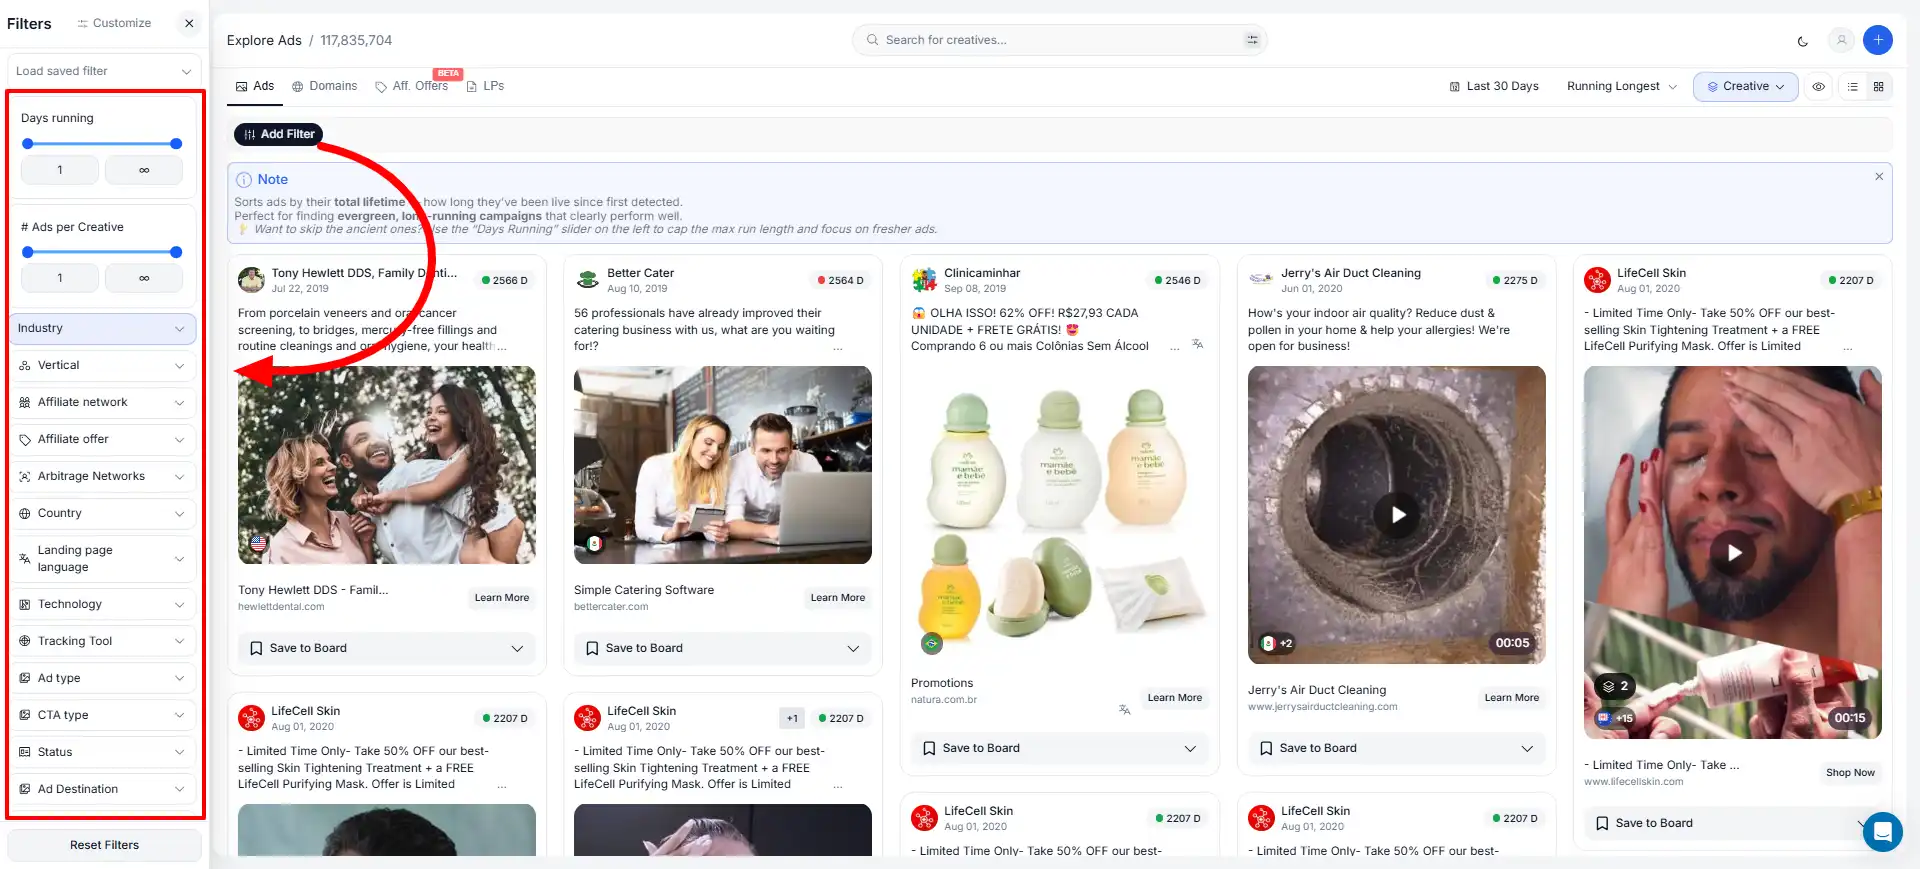The height and width of the screenshot is (869, 1920).
Task: Click the Customize filters option
Action: (114, 23)
